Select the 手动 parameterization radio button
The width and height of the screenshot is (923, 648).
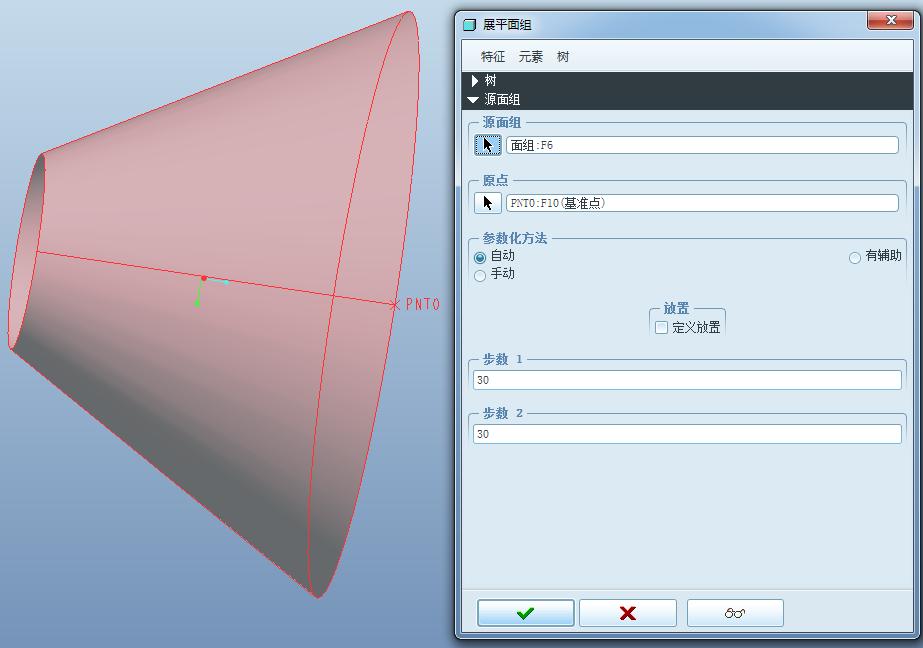tap(480, 275)
